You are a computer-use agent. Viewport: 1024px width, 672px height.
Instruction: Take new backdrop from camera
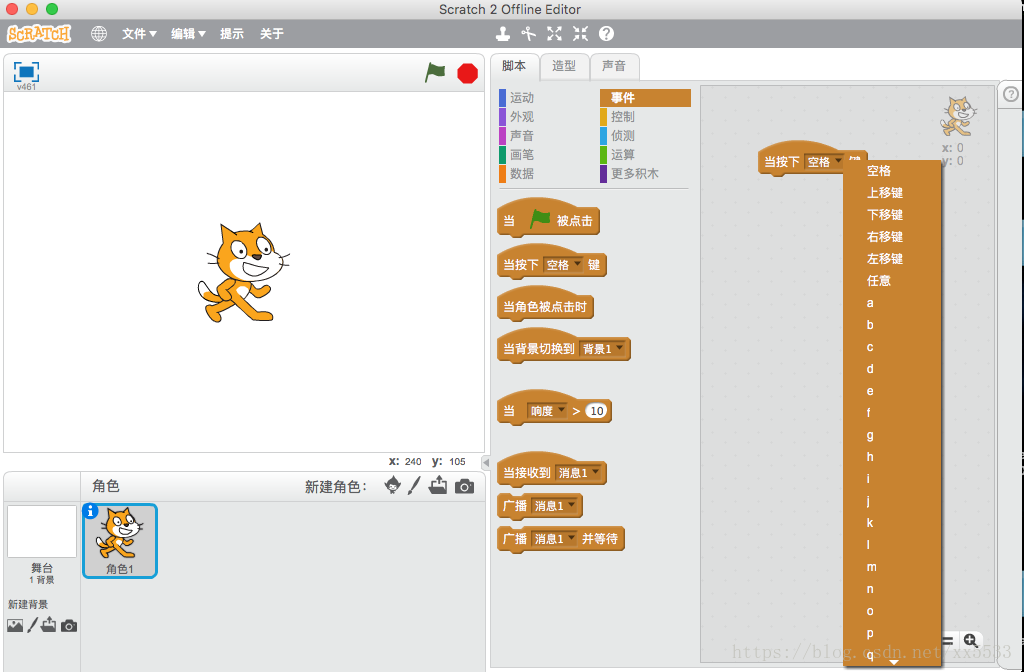(69, 626)
